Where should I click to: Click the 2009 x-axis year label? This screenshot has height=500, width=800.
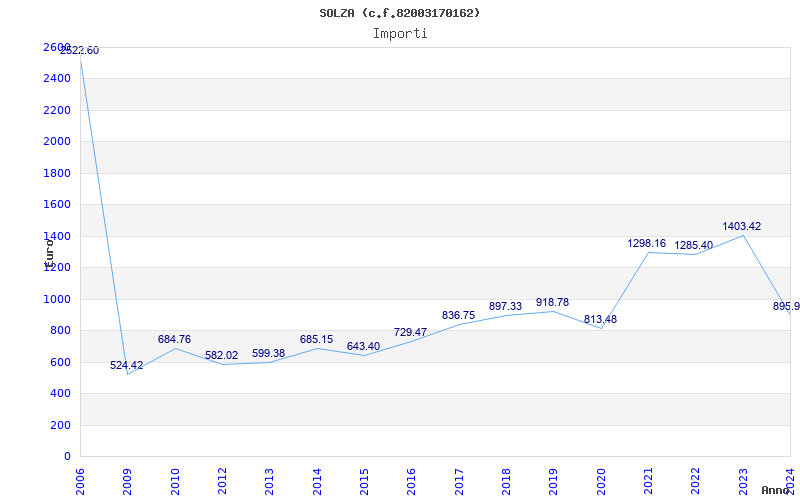coord(127,481)
